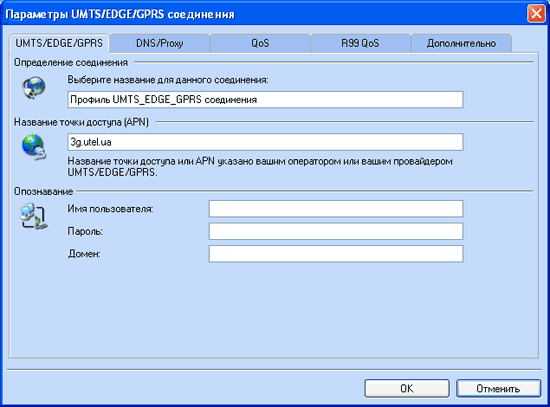Click the Пароль label
Viewport: 550px width, 407px height.
coord(85,232)
